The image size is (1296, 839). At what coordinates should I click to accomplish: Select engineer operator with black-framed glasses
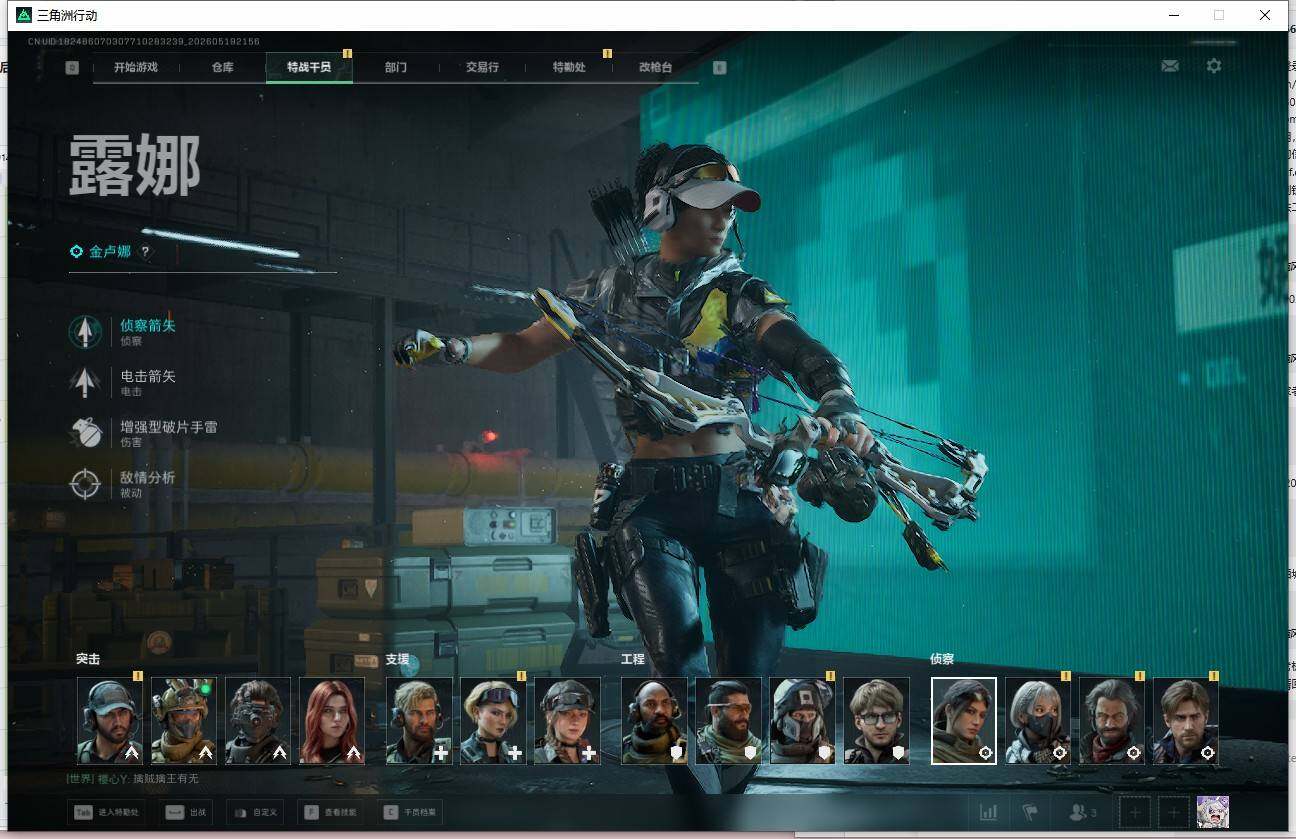(x=876, y=721)
